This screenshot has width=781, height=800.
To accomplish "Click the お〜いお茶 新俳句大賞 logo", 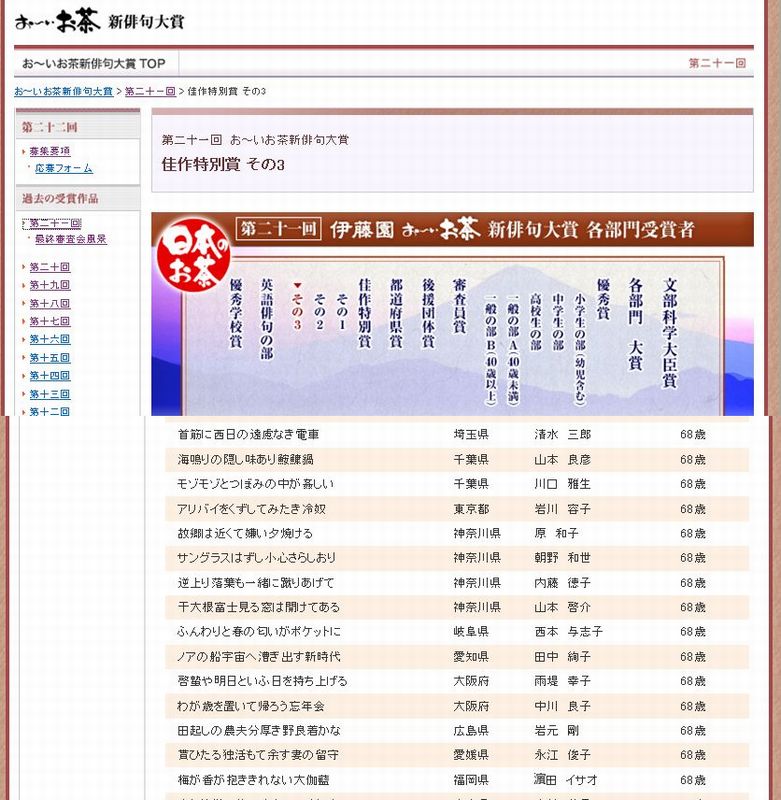I will (99, 21).
